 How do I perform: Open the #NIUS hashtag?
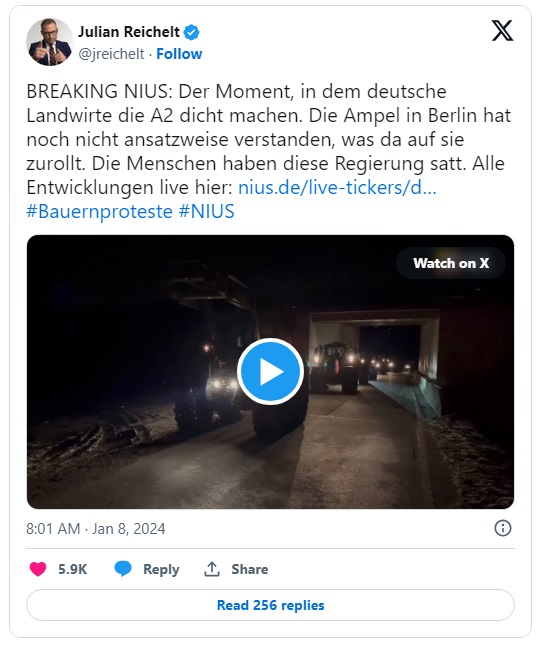pos(207,211)
